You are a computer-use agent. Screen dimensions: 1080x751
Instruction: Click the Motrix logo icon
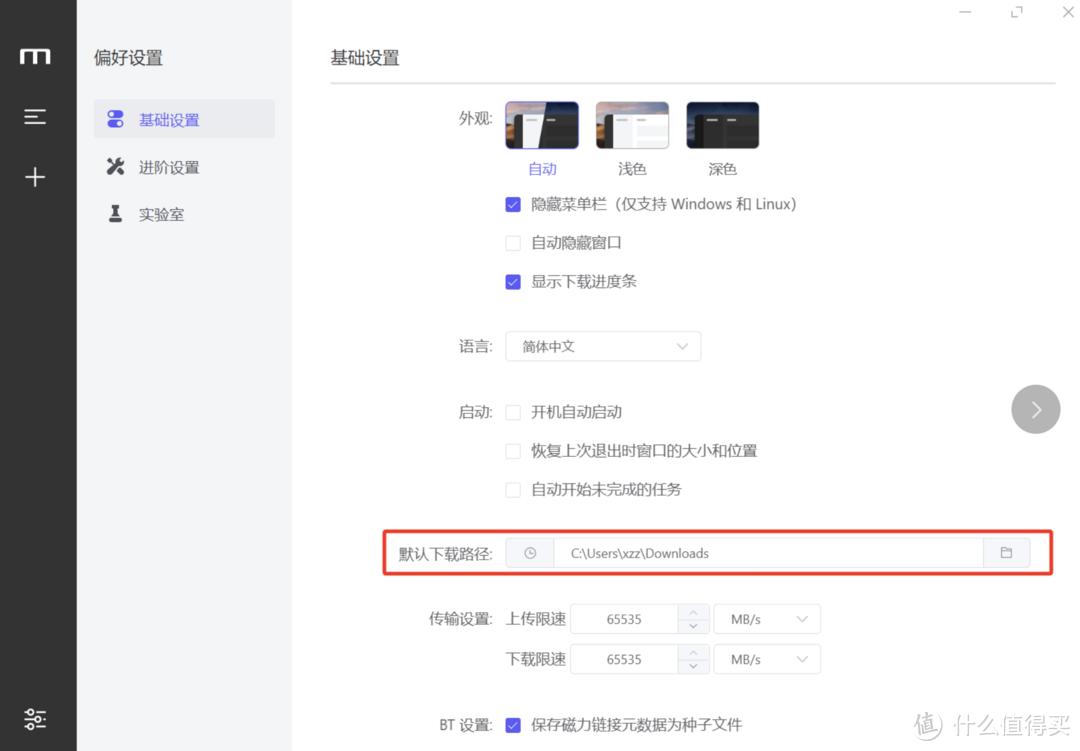coord(35,56)
